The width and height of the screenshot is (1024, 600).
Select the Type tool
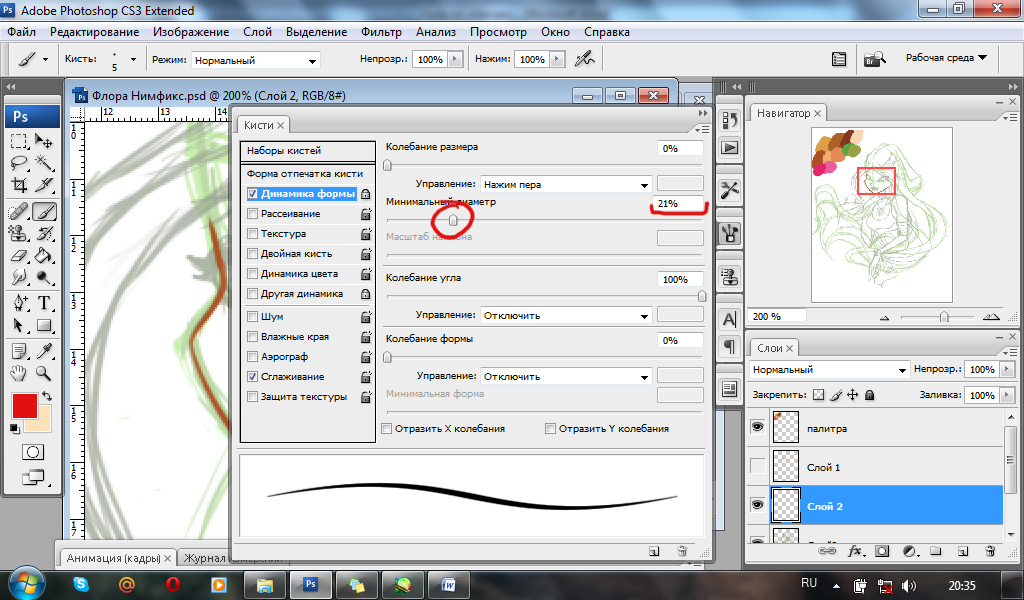(x=44, y=303)
